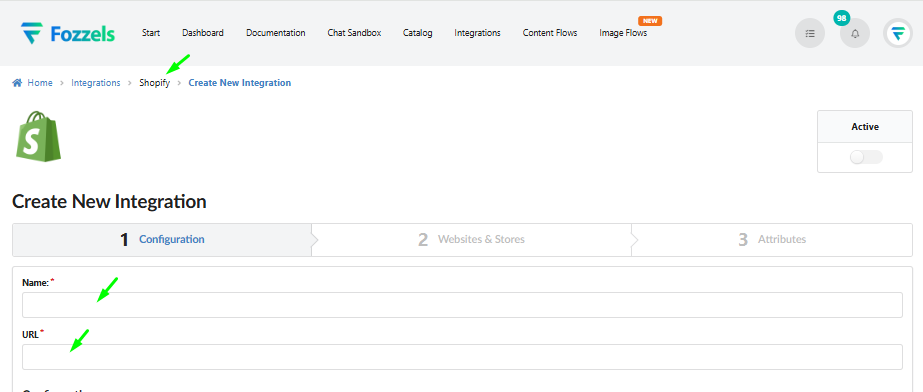
Task: Open the task list icon
Action: point(810,34)
